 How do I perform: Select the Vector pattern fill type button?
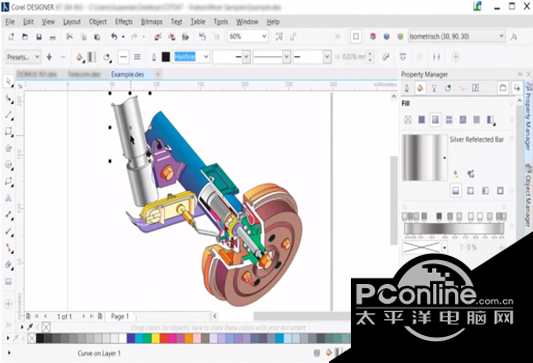point(449,120)
